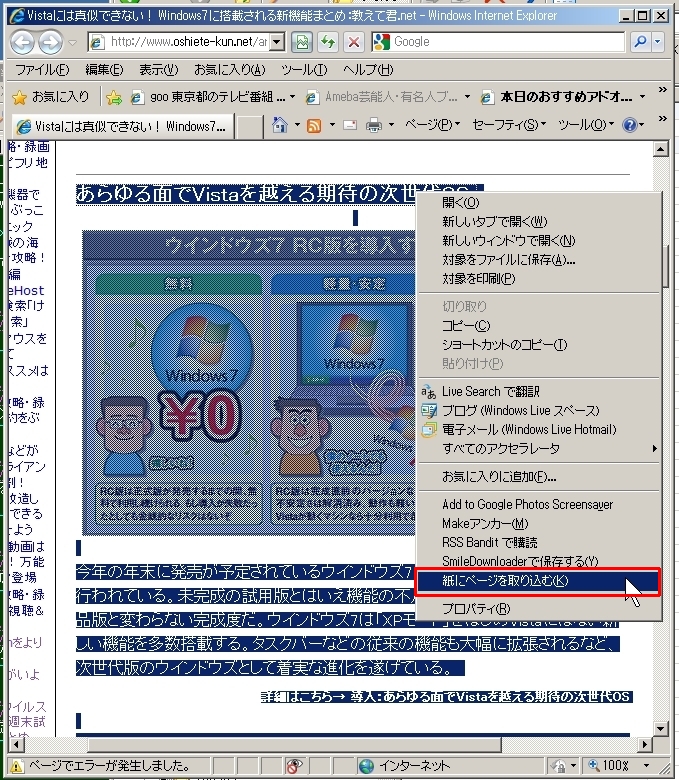The width and height of the screenshot is (679, 780).
Task: Click the Print icon
Action: tap(374, 125)
